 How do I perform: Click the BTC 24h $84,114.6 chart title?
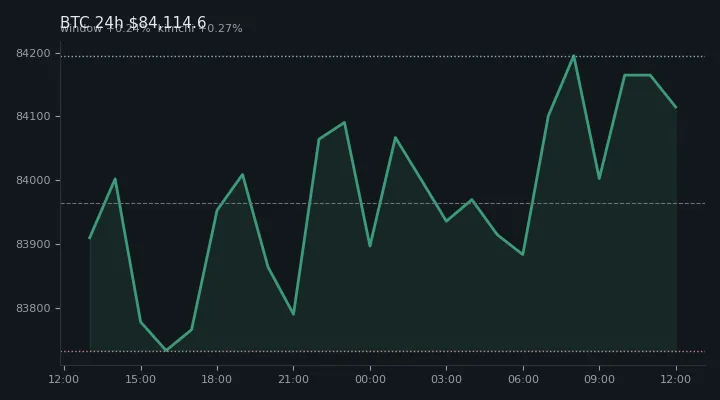(x=133, y=22)
